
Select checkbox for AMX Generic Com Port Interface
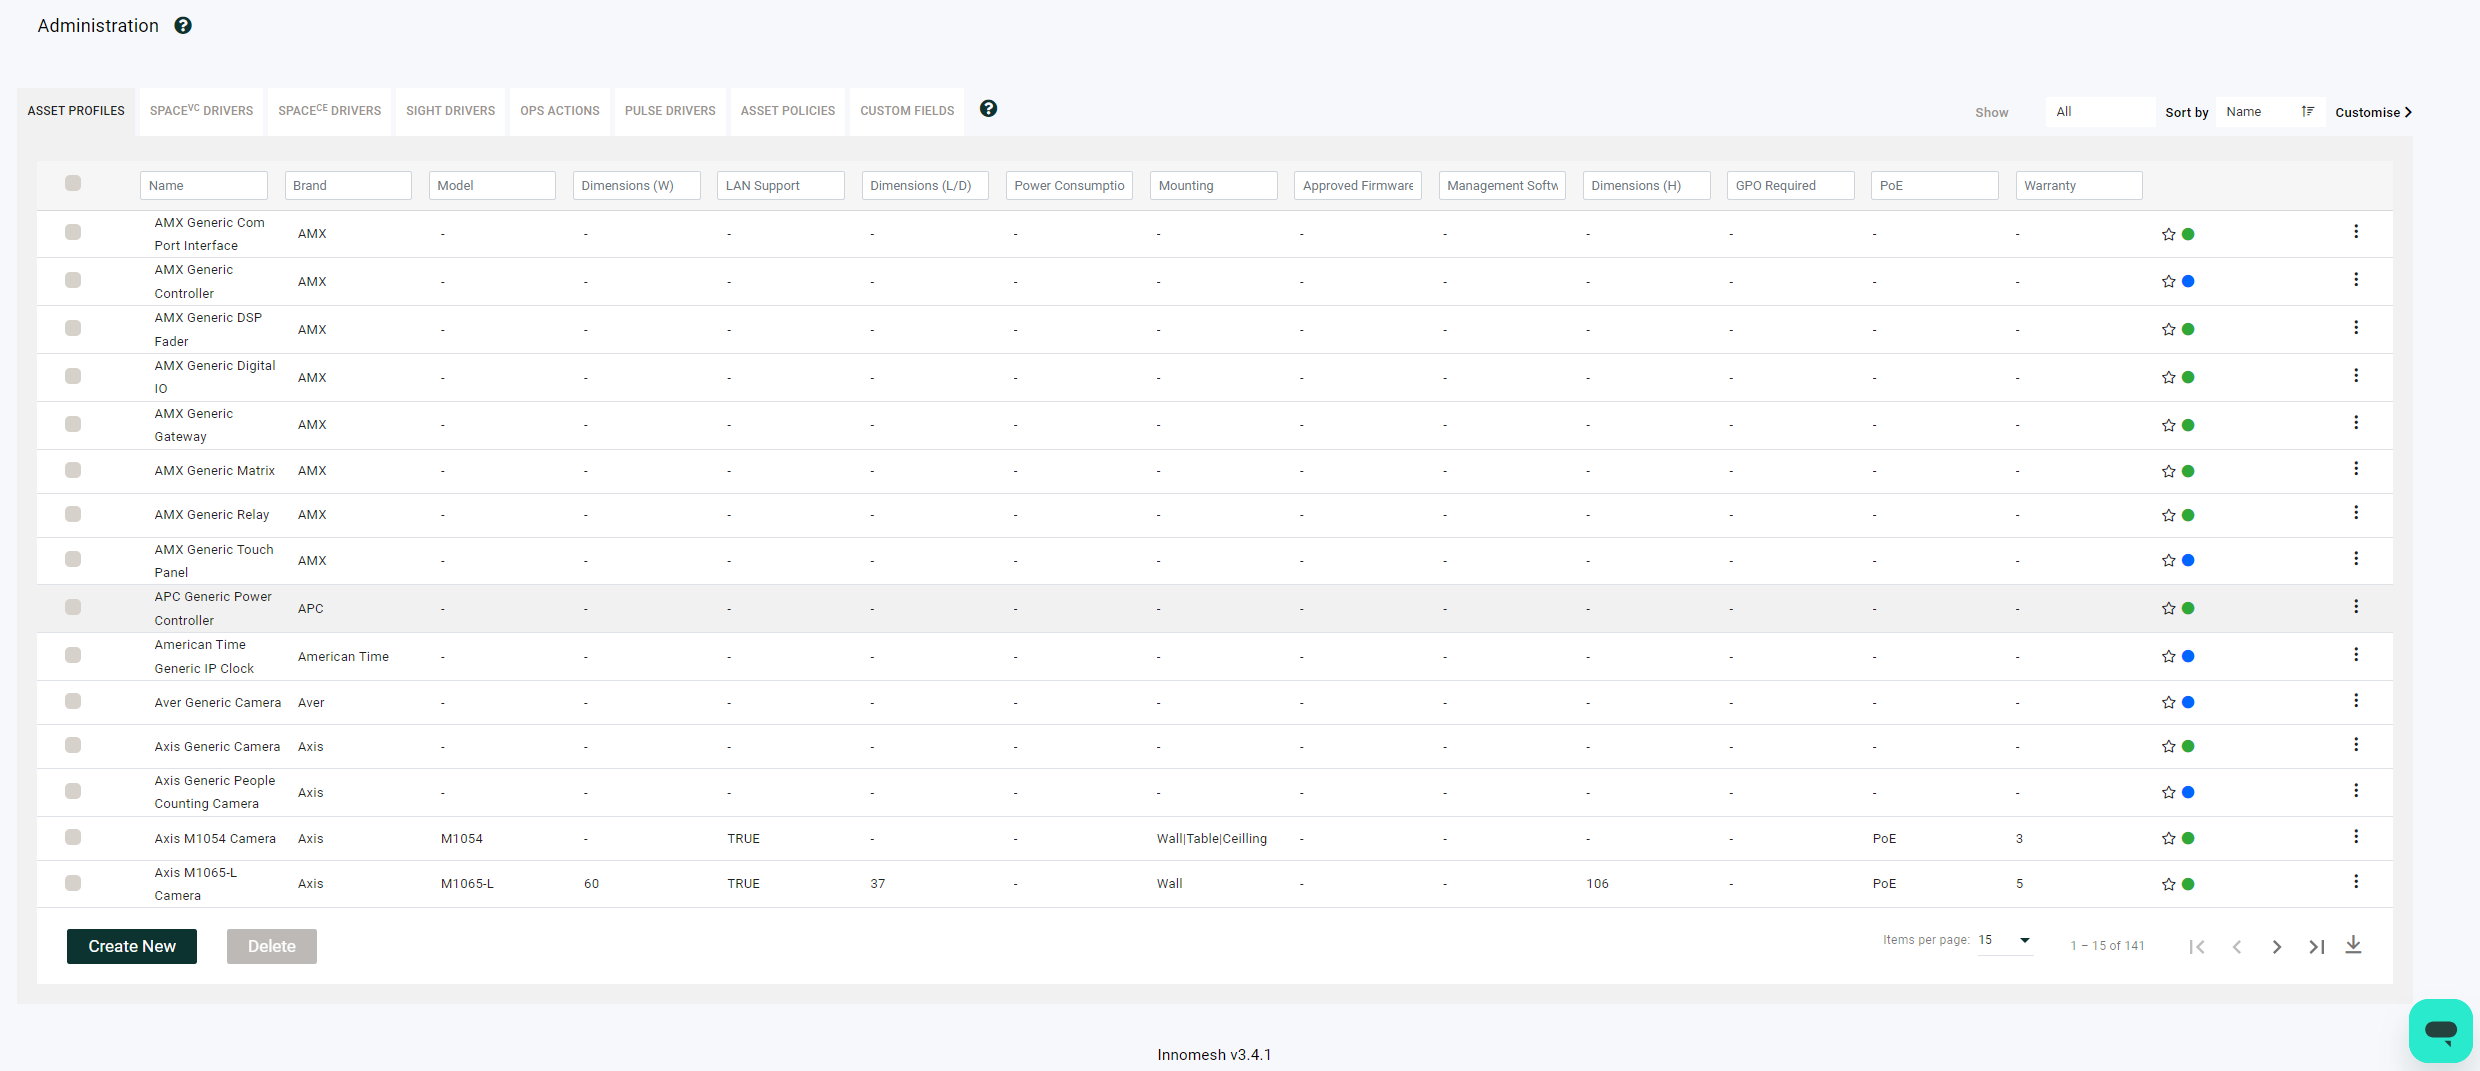coord(73,232)
